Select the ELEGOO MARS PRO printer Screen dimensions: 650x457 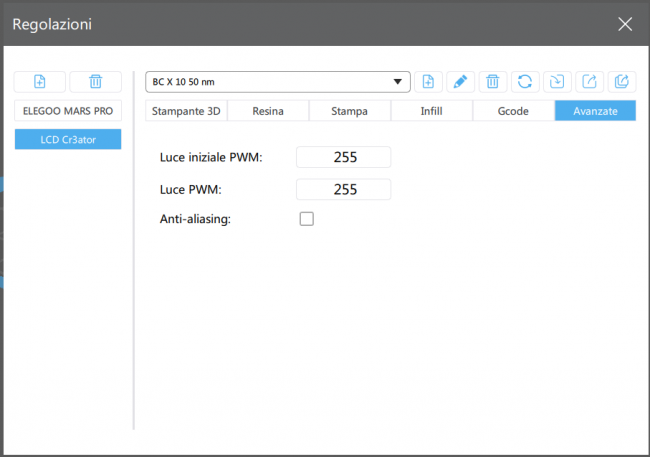[x=68, y=111]
